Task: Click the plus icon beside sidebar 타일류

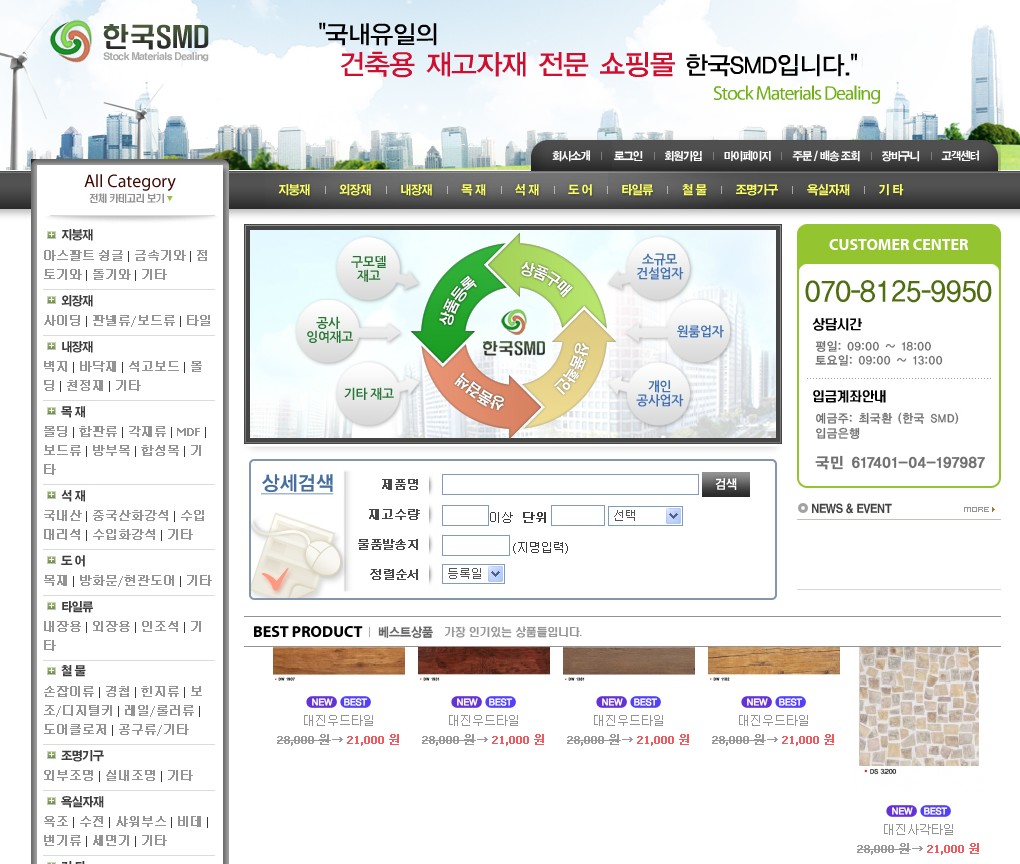Action: click(51, 606)
